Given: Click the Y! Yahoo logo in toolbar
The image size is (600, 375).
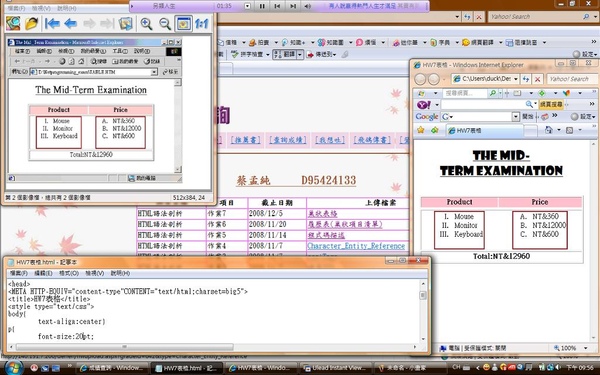Looking at the screenshot, I should point(424,104).
